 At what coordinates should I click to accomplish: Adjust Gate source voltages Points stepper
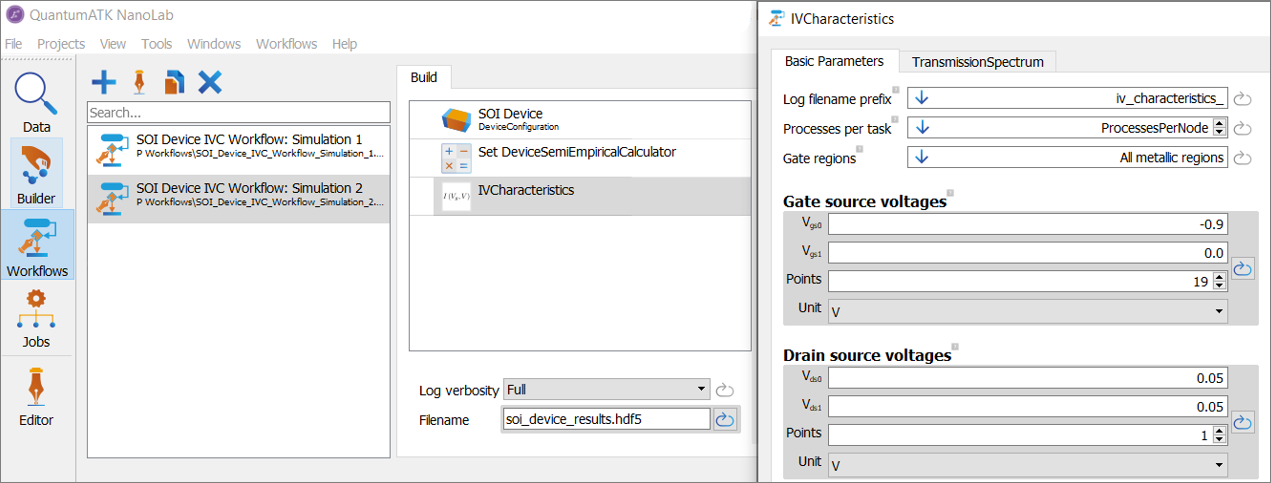coord(1219,282)
